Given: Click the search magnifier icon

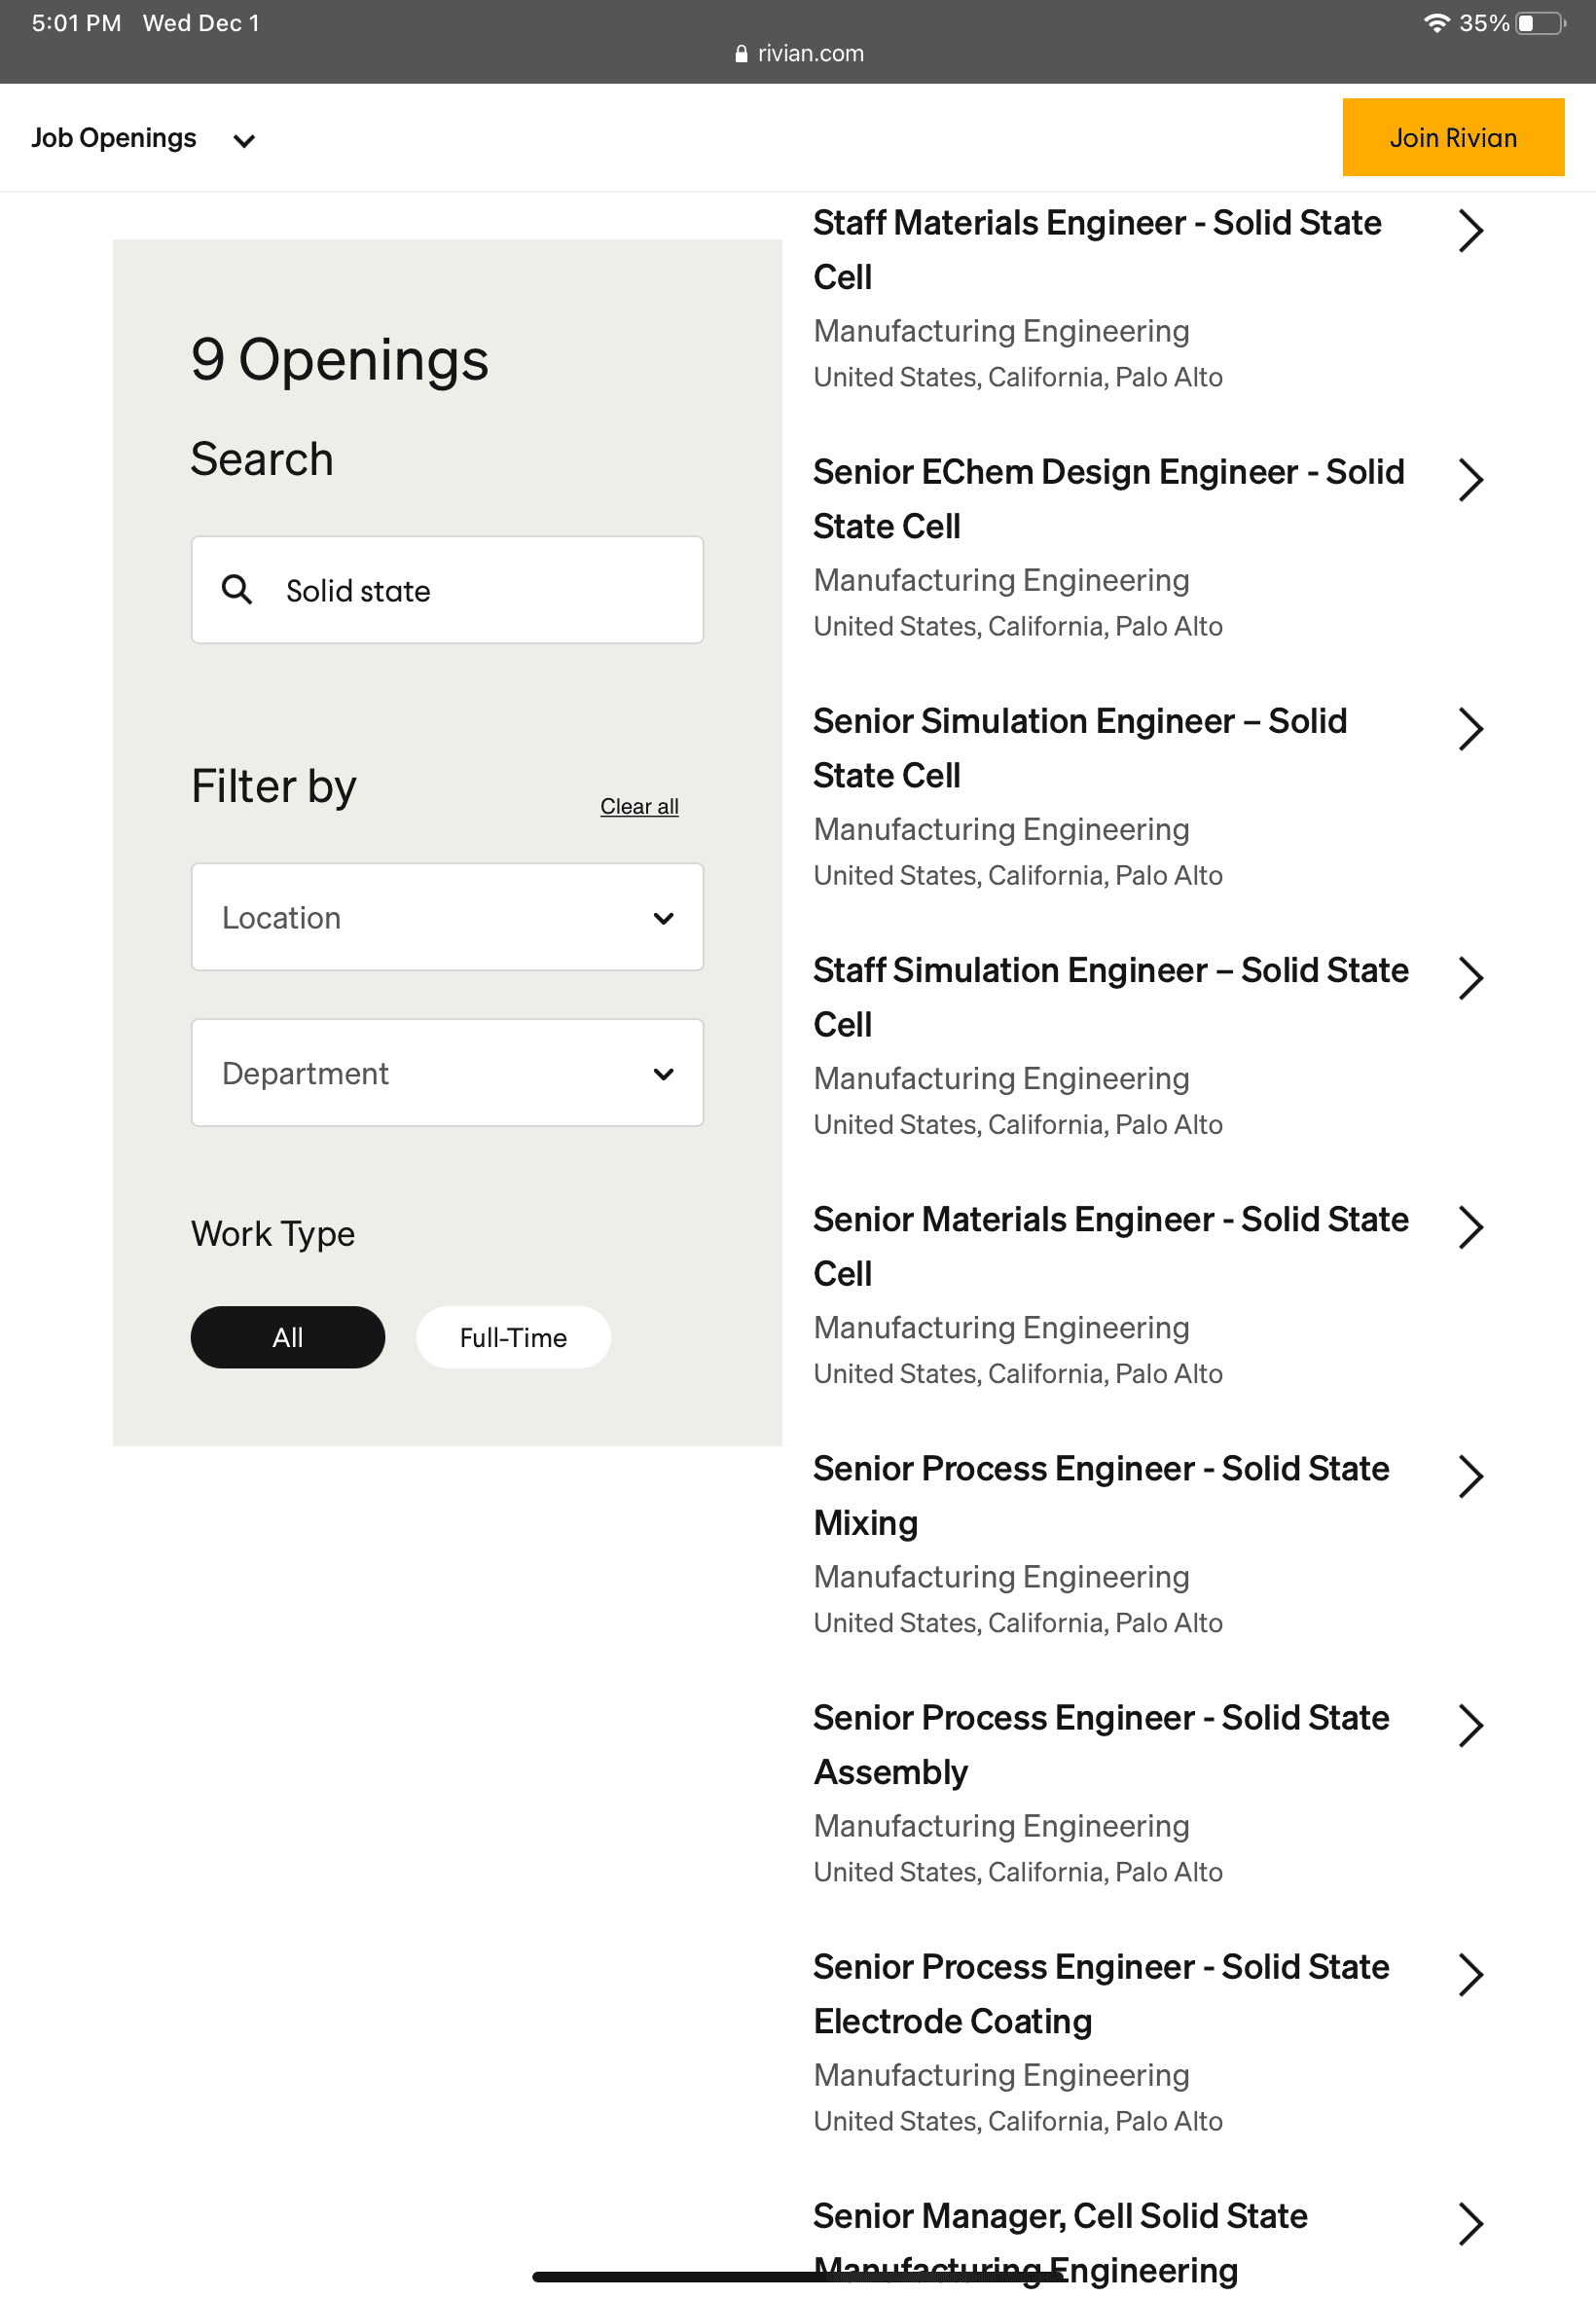Looking at the screenshot, I should tap(237, 589).
